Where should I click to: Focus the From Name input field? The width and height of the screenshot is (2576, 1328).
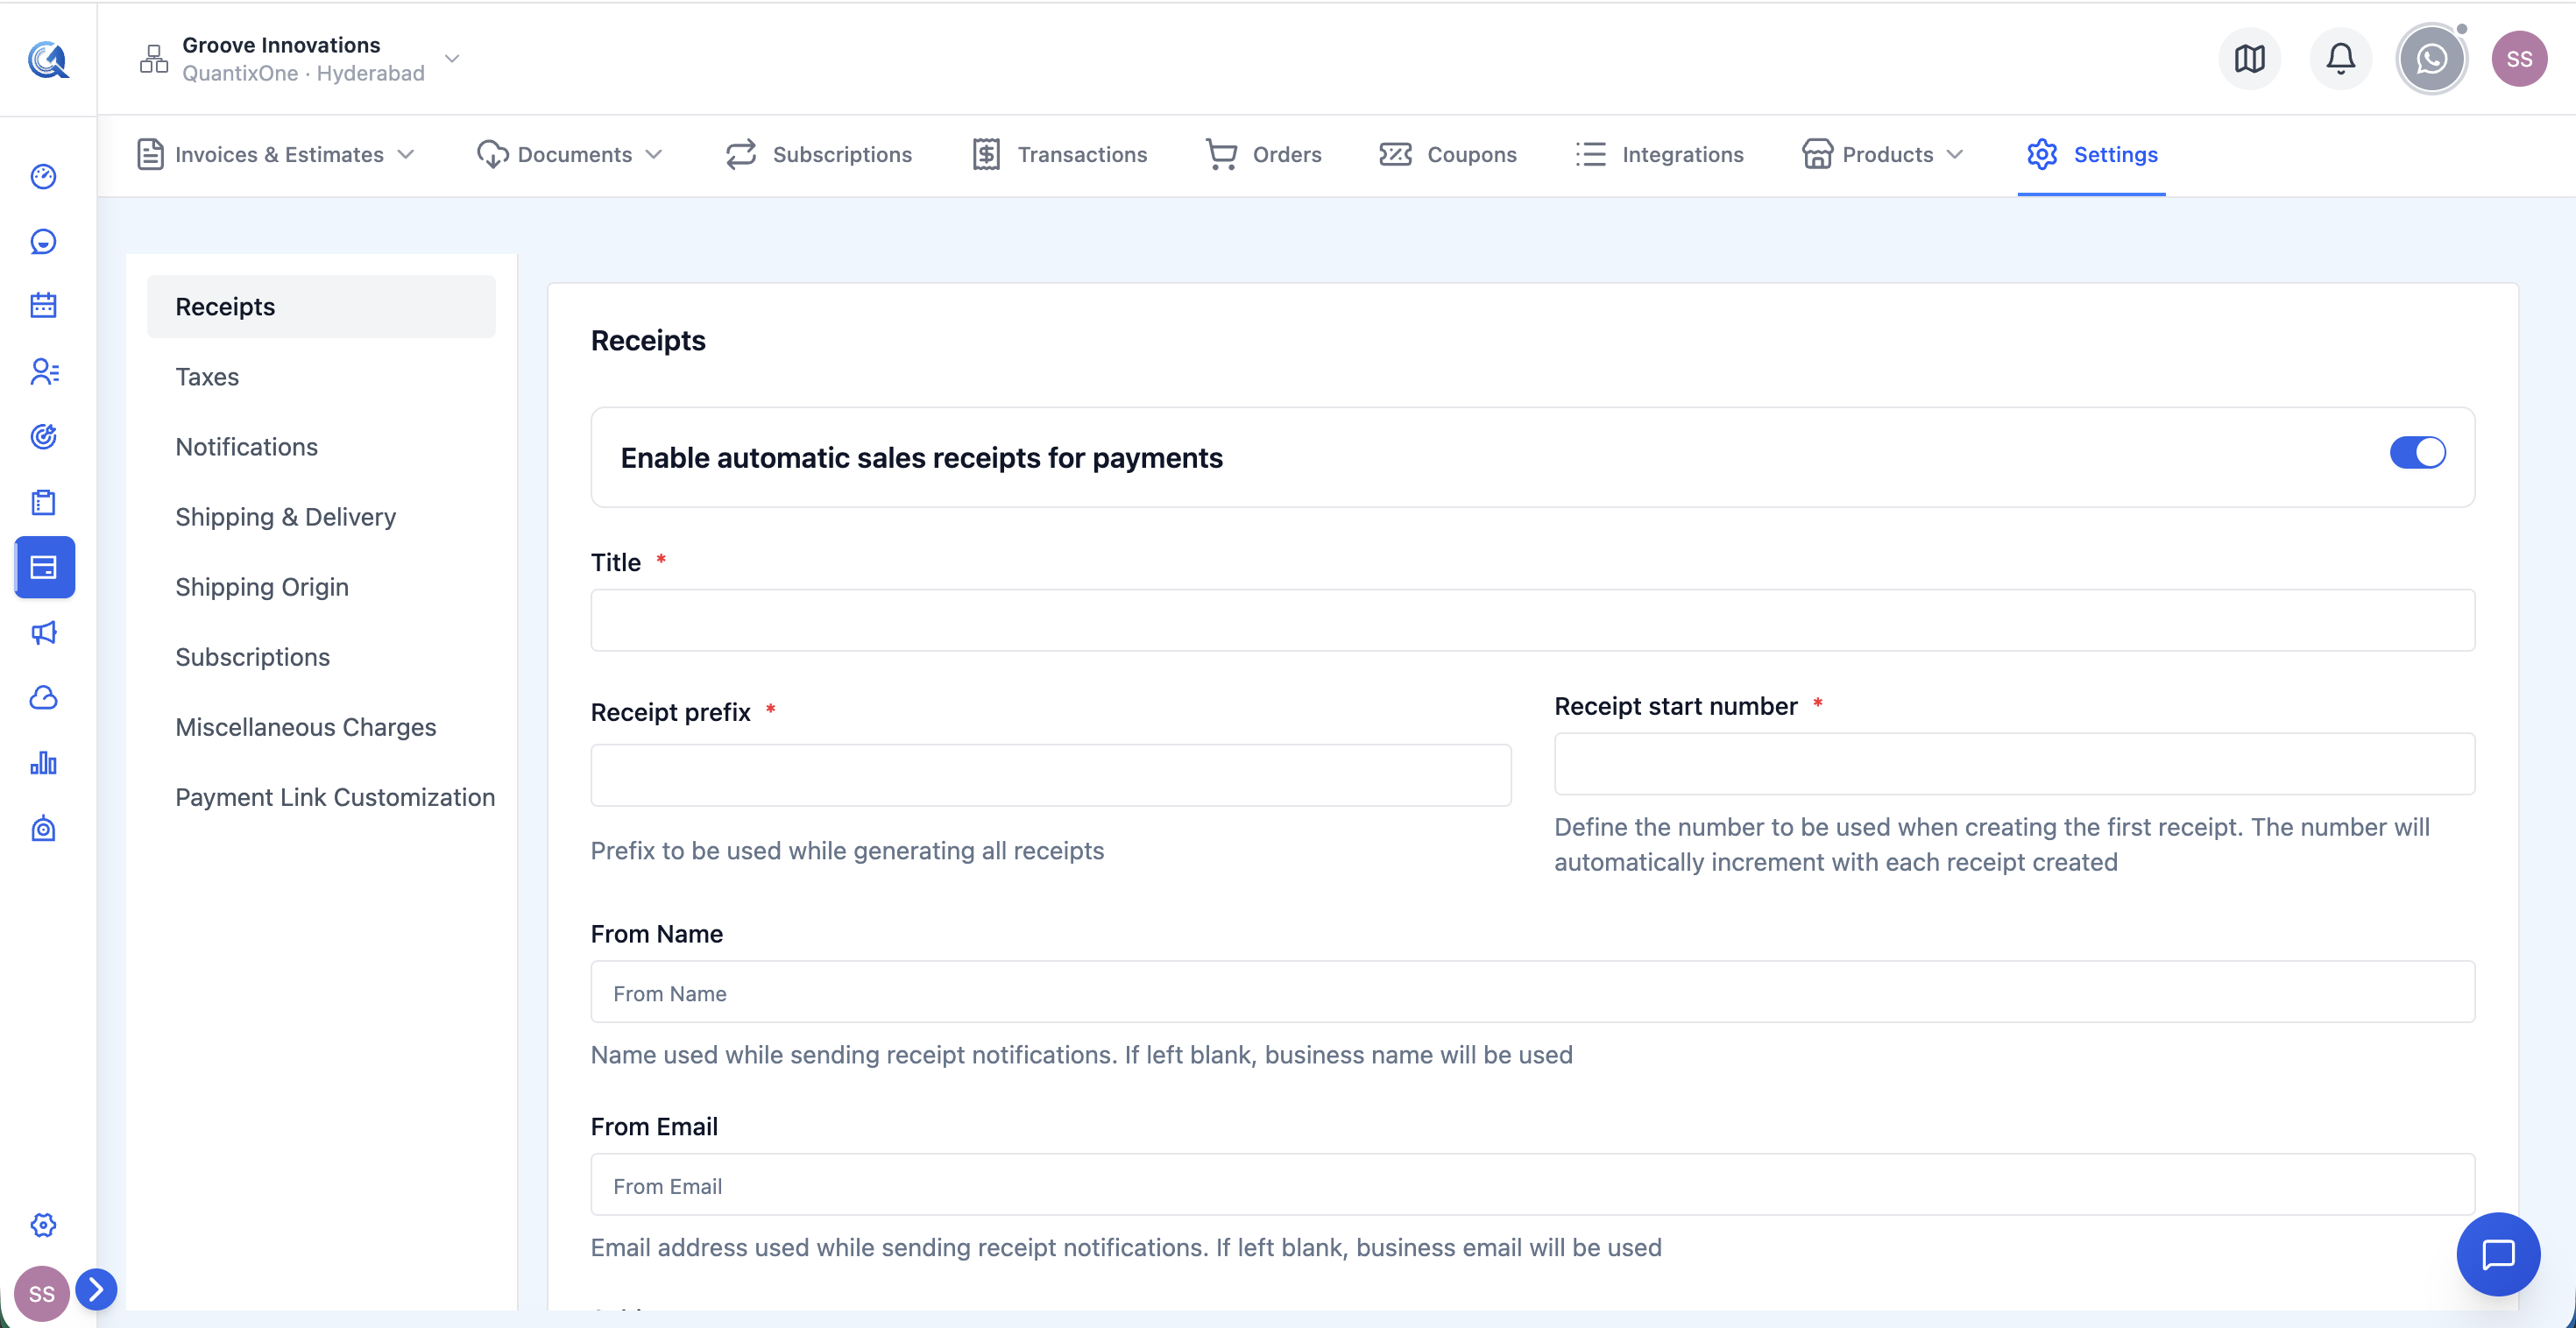tap(1532, 992)
